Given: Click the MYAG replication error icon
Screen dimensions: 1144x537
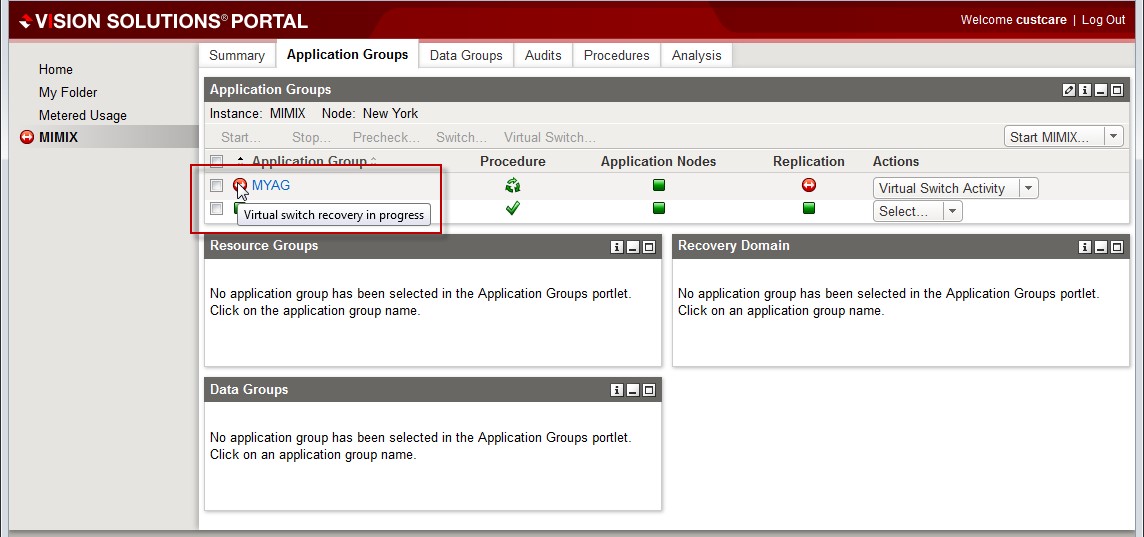Looking at the screenshot, I should (809, 185).
